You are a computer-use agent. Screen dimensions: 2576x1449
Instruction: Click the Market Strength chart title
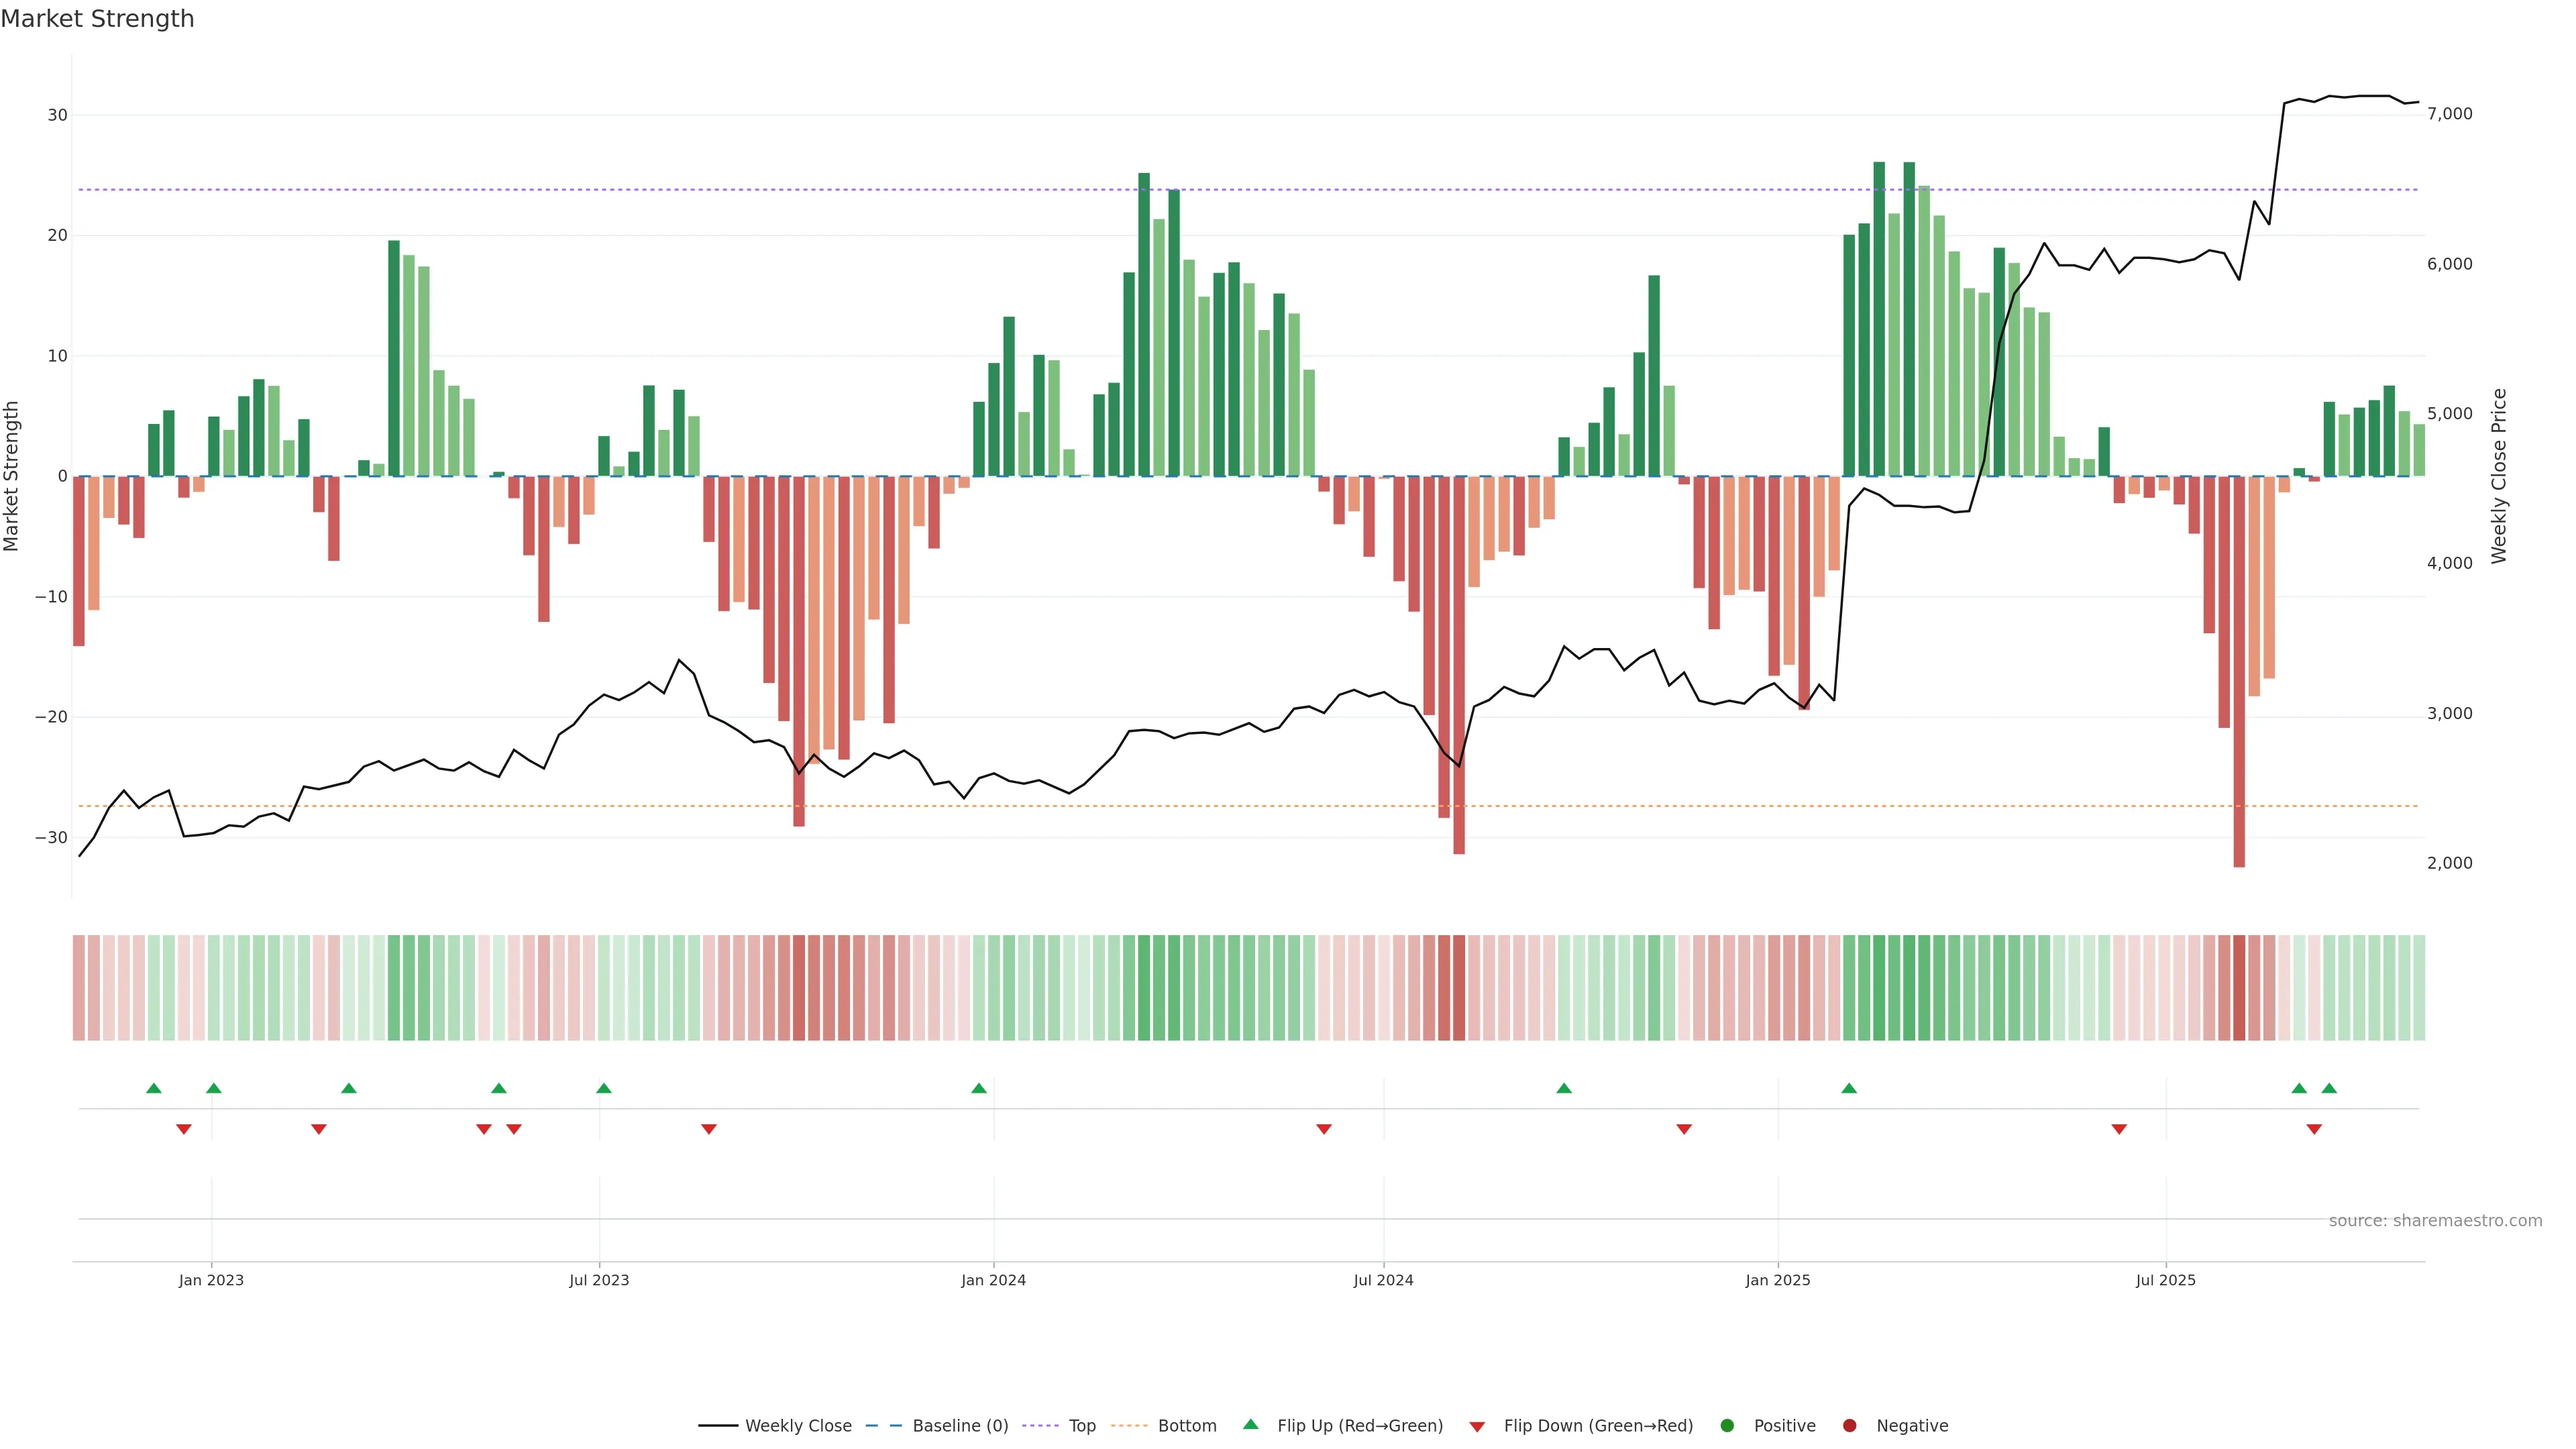point(97,19)
